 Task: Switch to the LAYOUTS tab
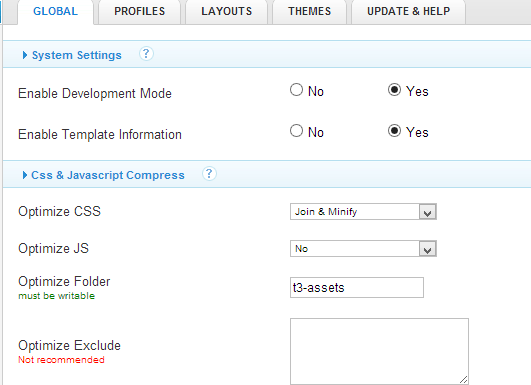click(x=227, y=12)
